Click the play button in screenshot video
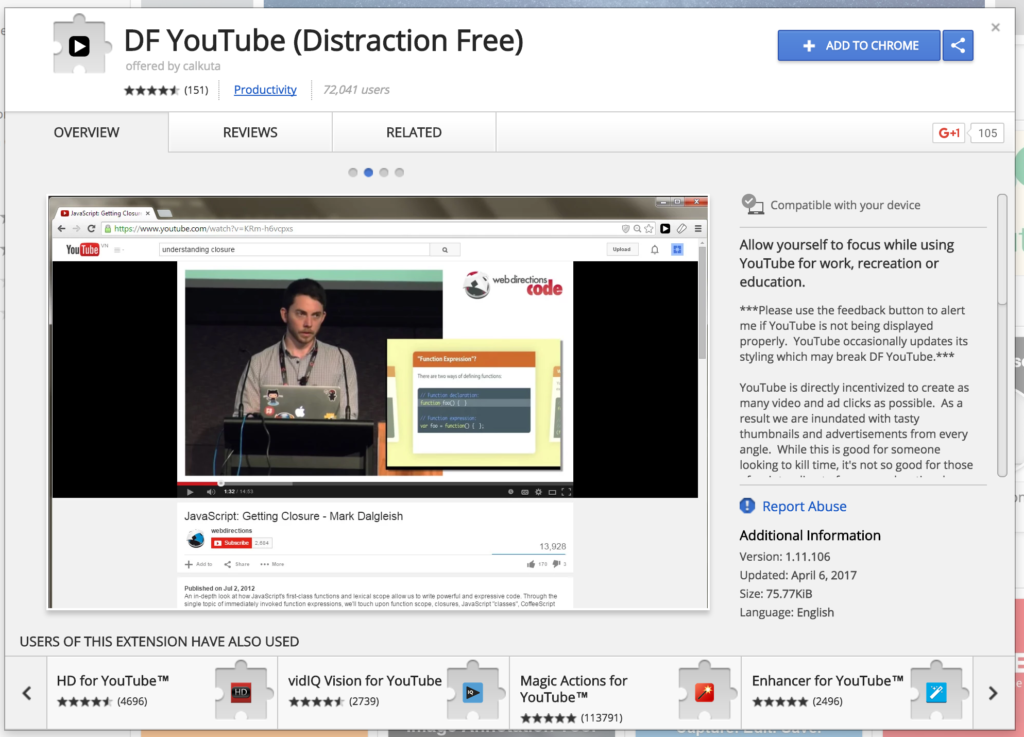The height and width of the screenshot is (737, 1024). tap(190, 492)
